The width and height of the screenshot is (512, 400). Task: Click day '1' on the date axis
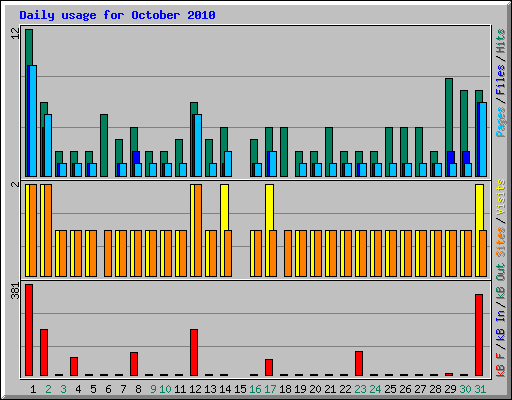[33, 389]
